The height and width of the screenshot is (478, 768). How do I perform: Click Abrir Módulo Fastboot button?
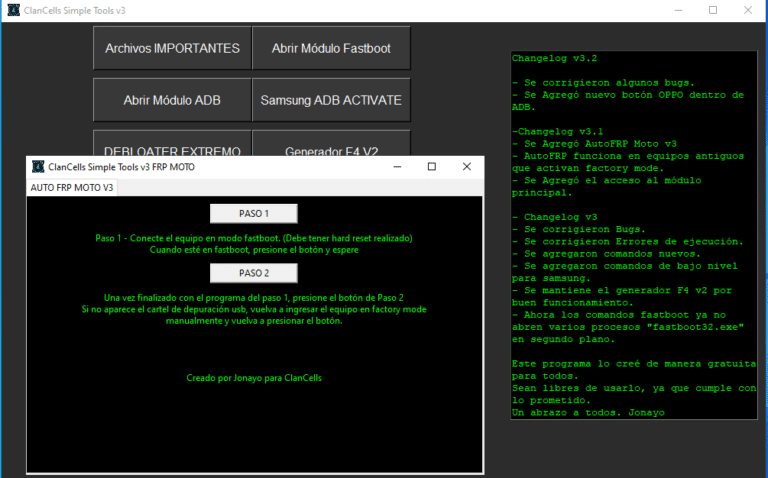coord(331,48)
